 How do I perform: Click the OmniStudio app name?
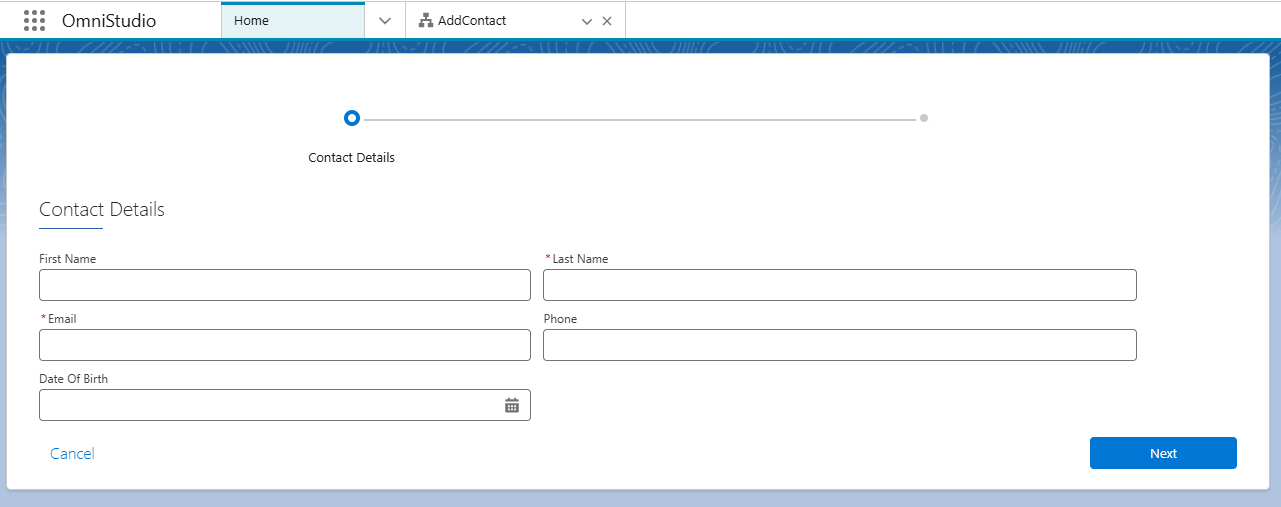click(109, 21)
